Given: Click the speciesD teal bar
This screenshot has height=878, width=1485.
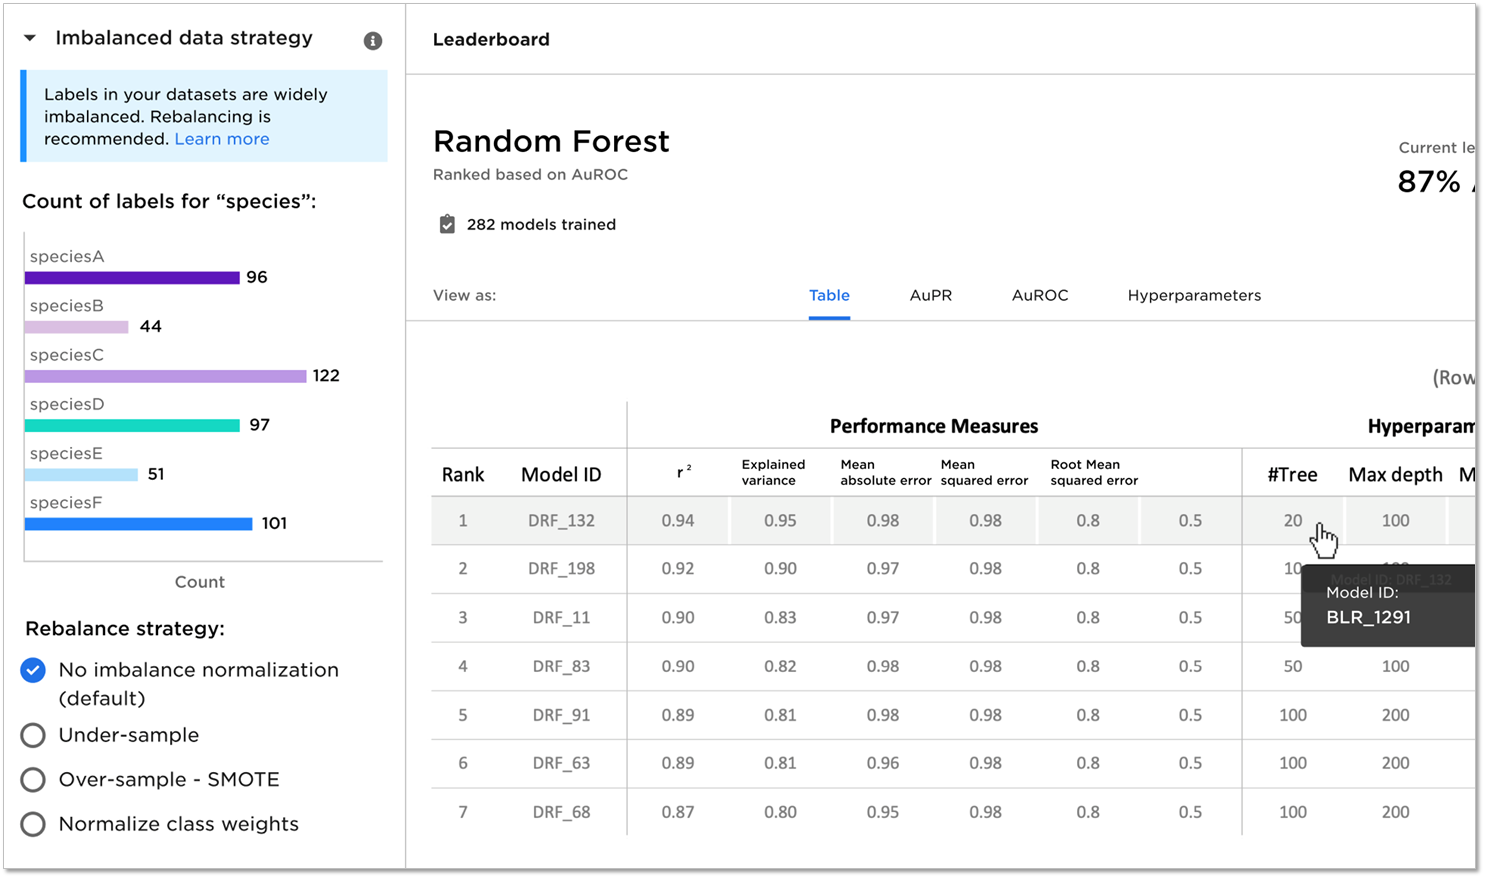Looking at the screenshot, I should (x=132, y=426).
